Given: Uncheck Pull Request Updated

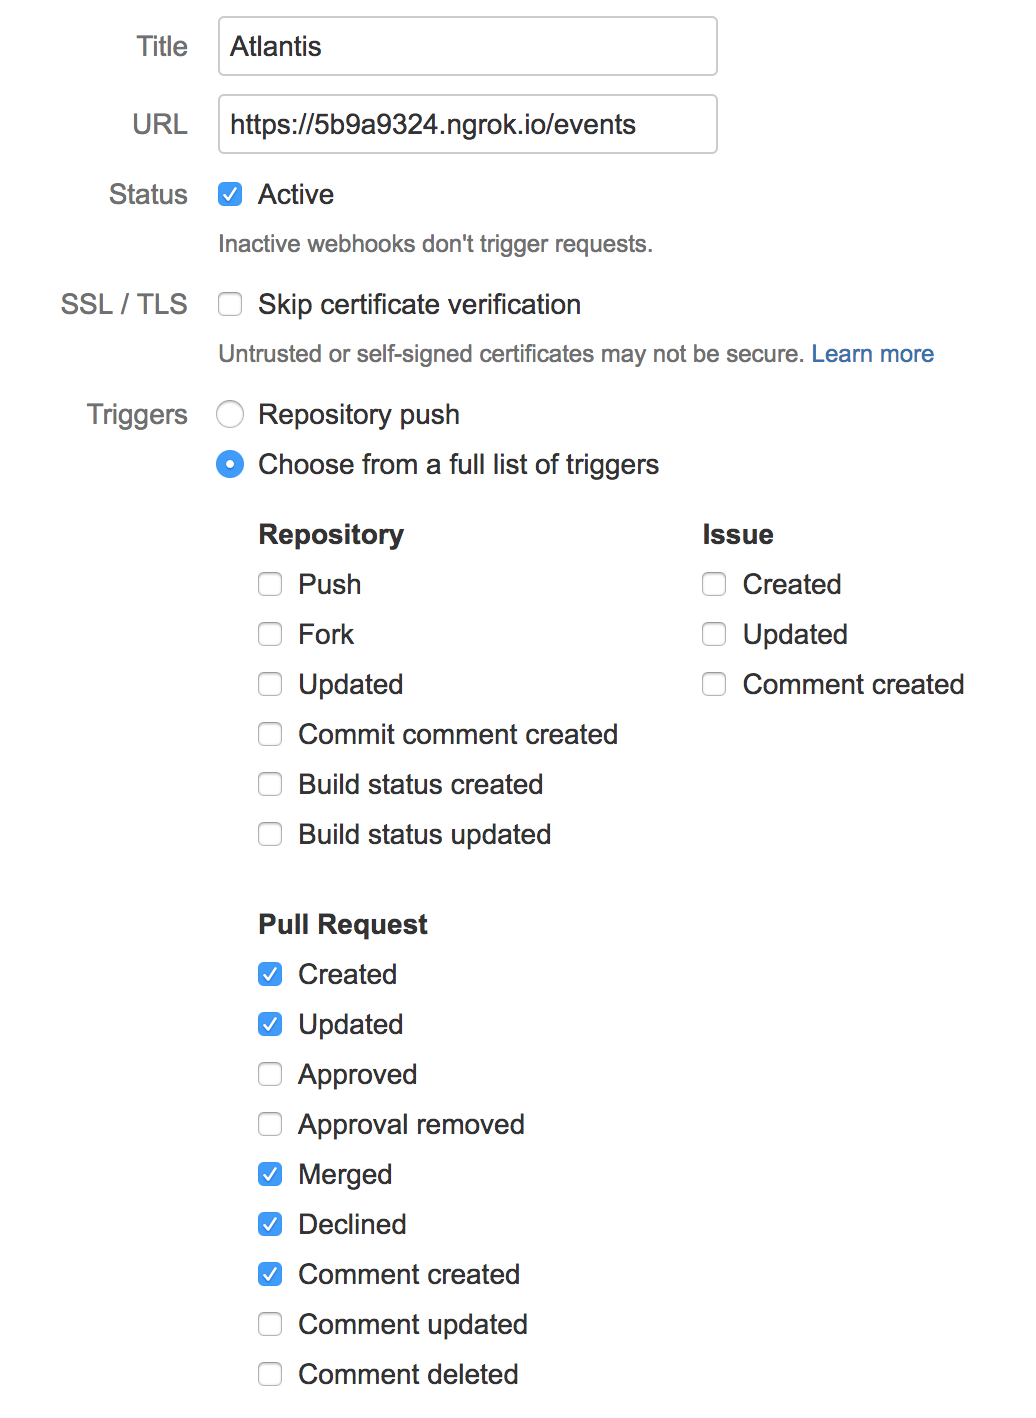Looking at the screenshot, I should coord(270,1024).
